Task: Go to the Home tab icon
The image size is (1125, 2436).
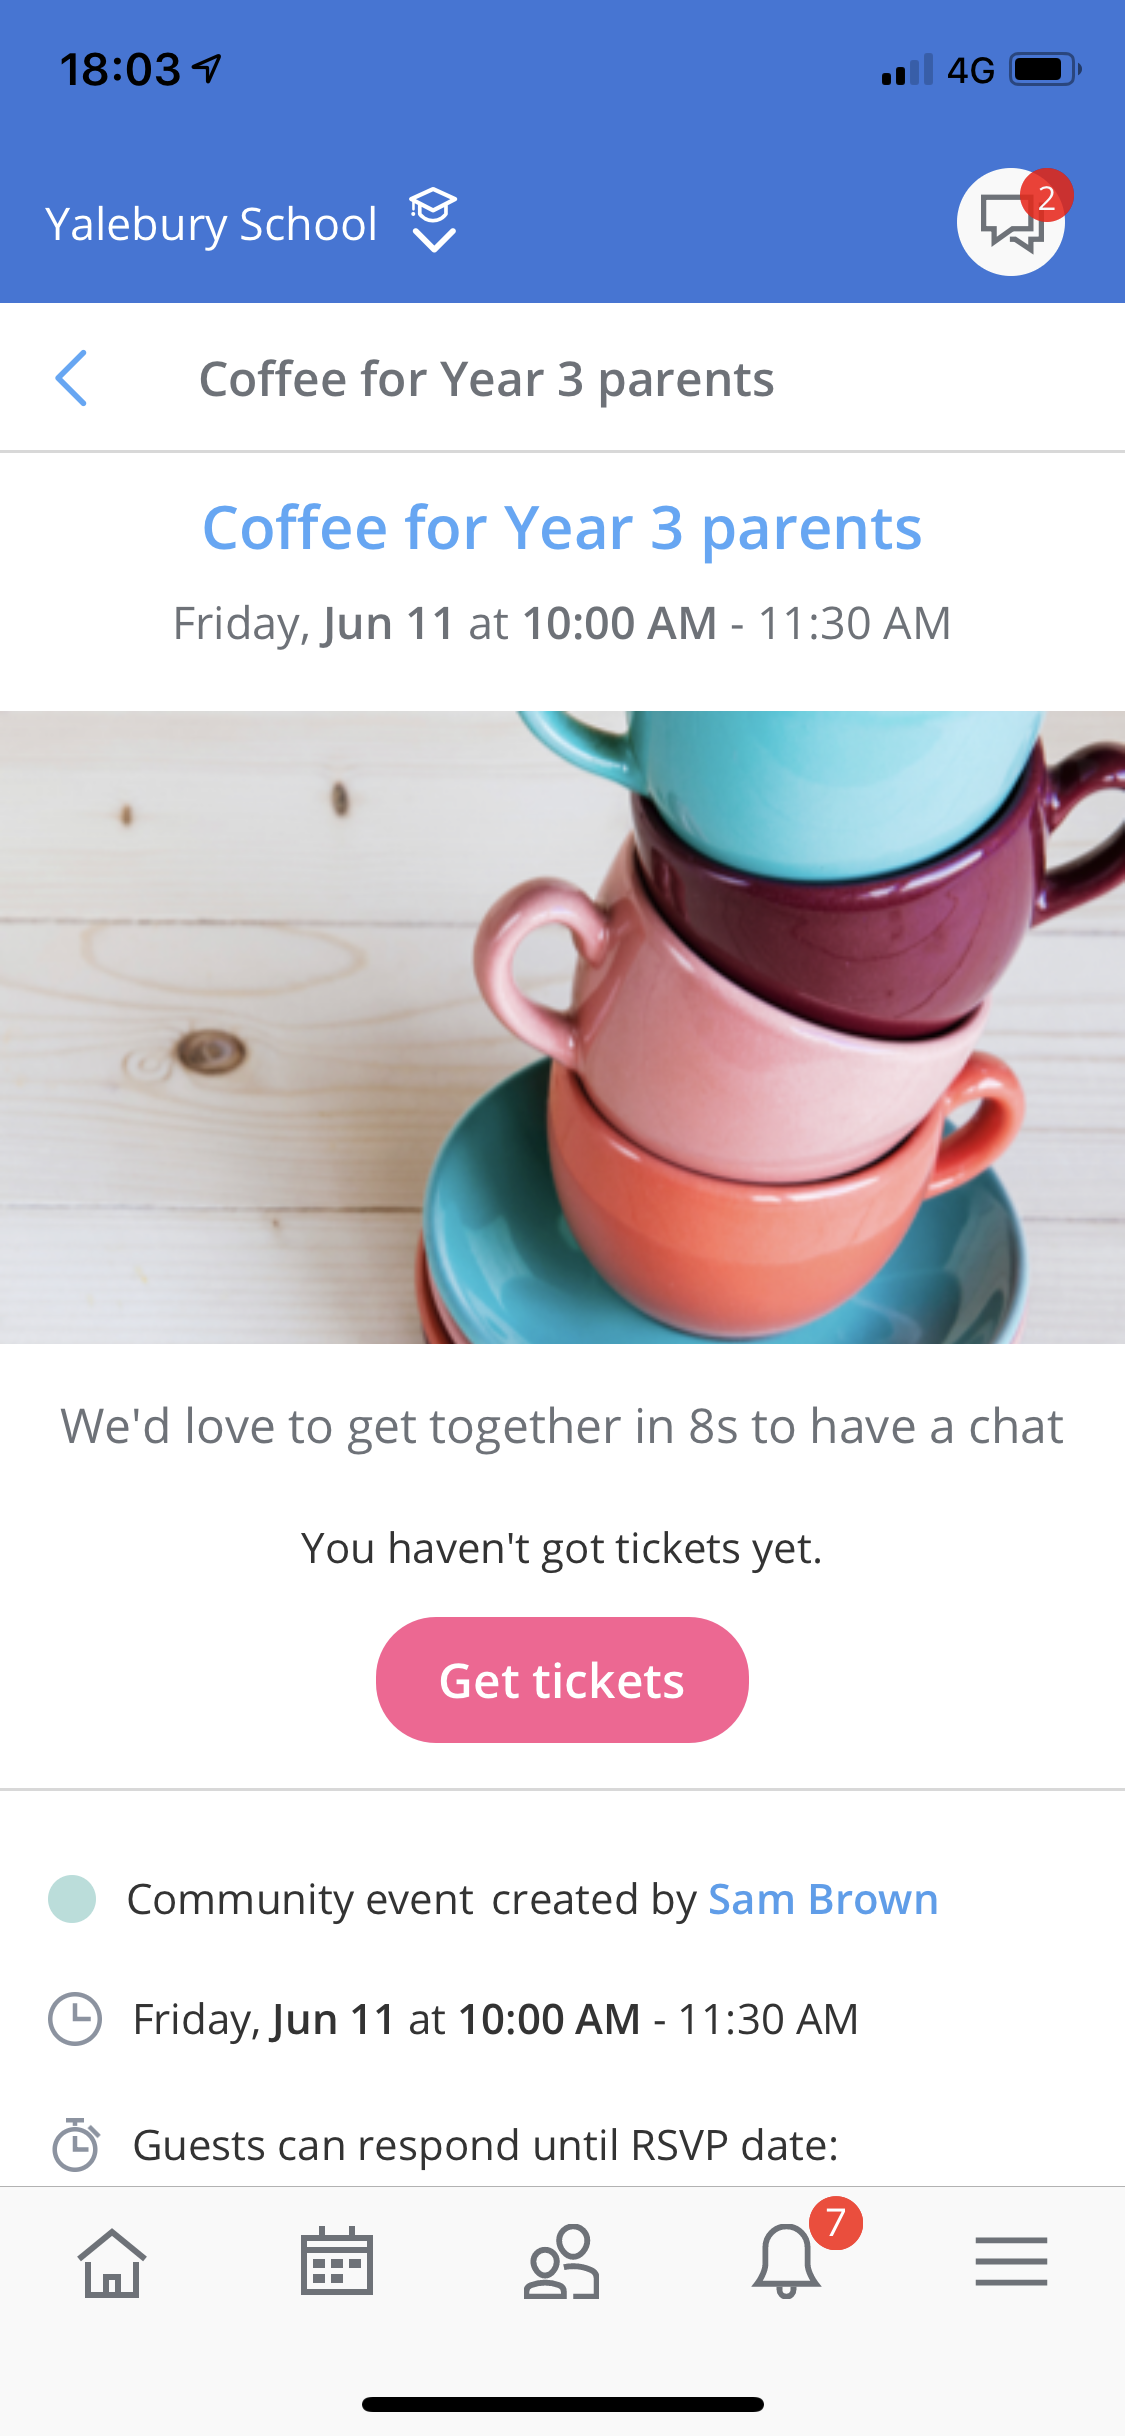Action: click(112, 2262)
